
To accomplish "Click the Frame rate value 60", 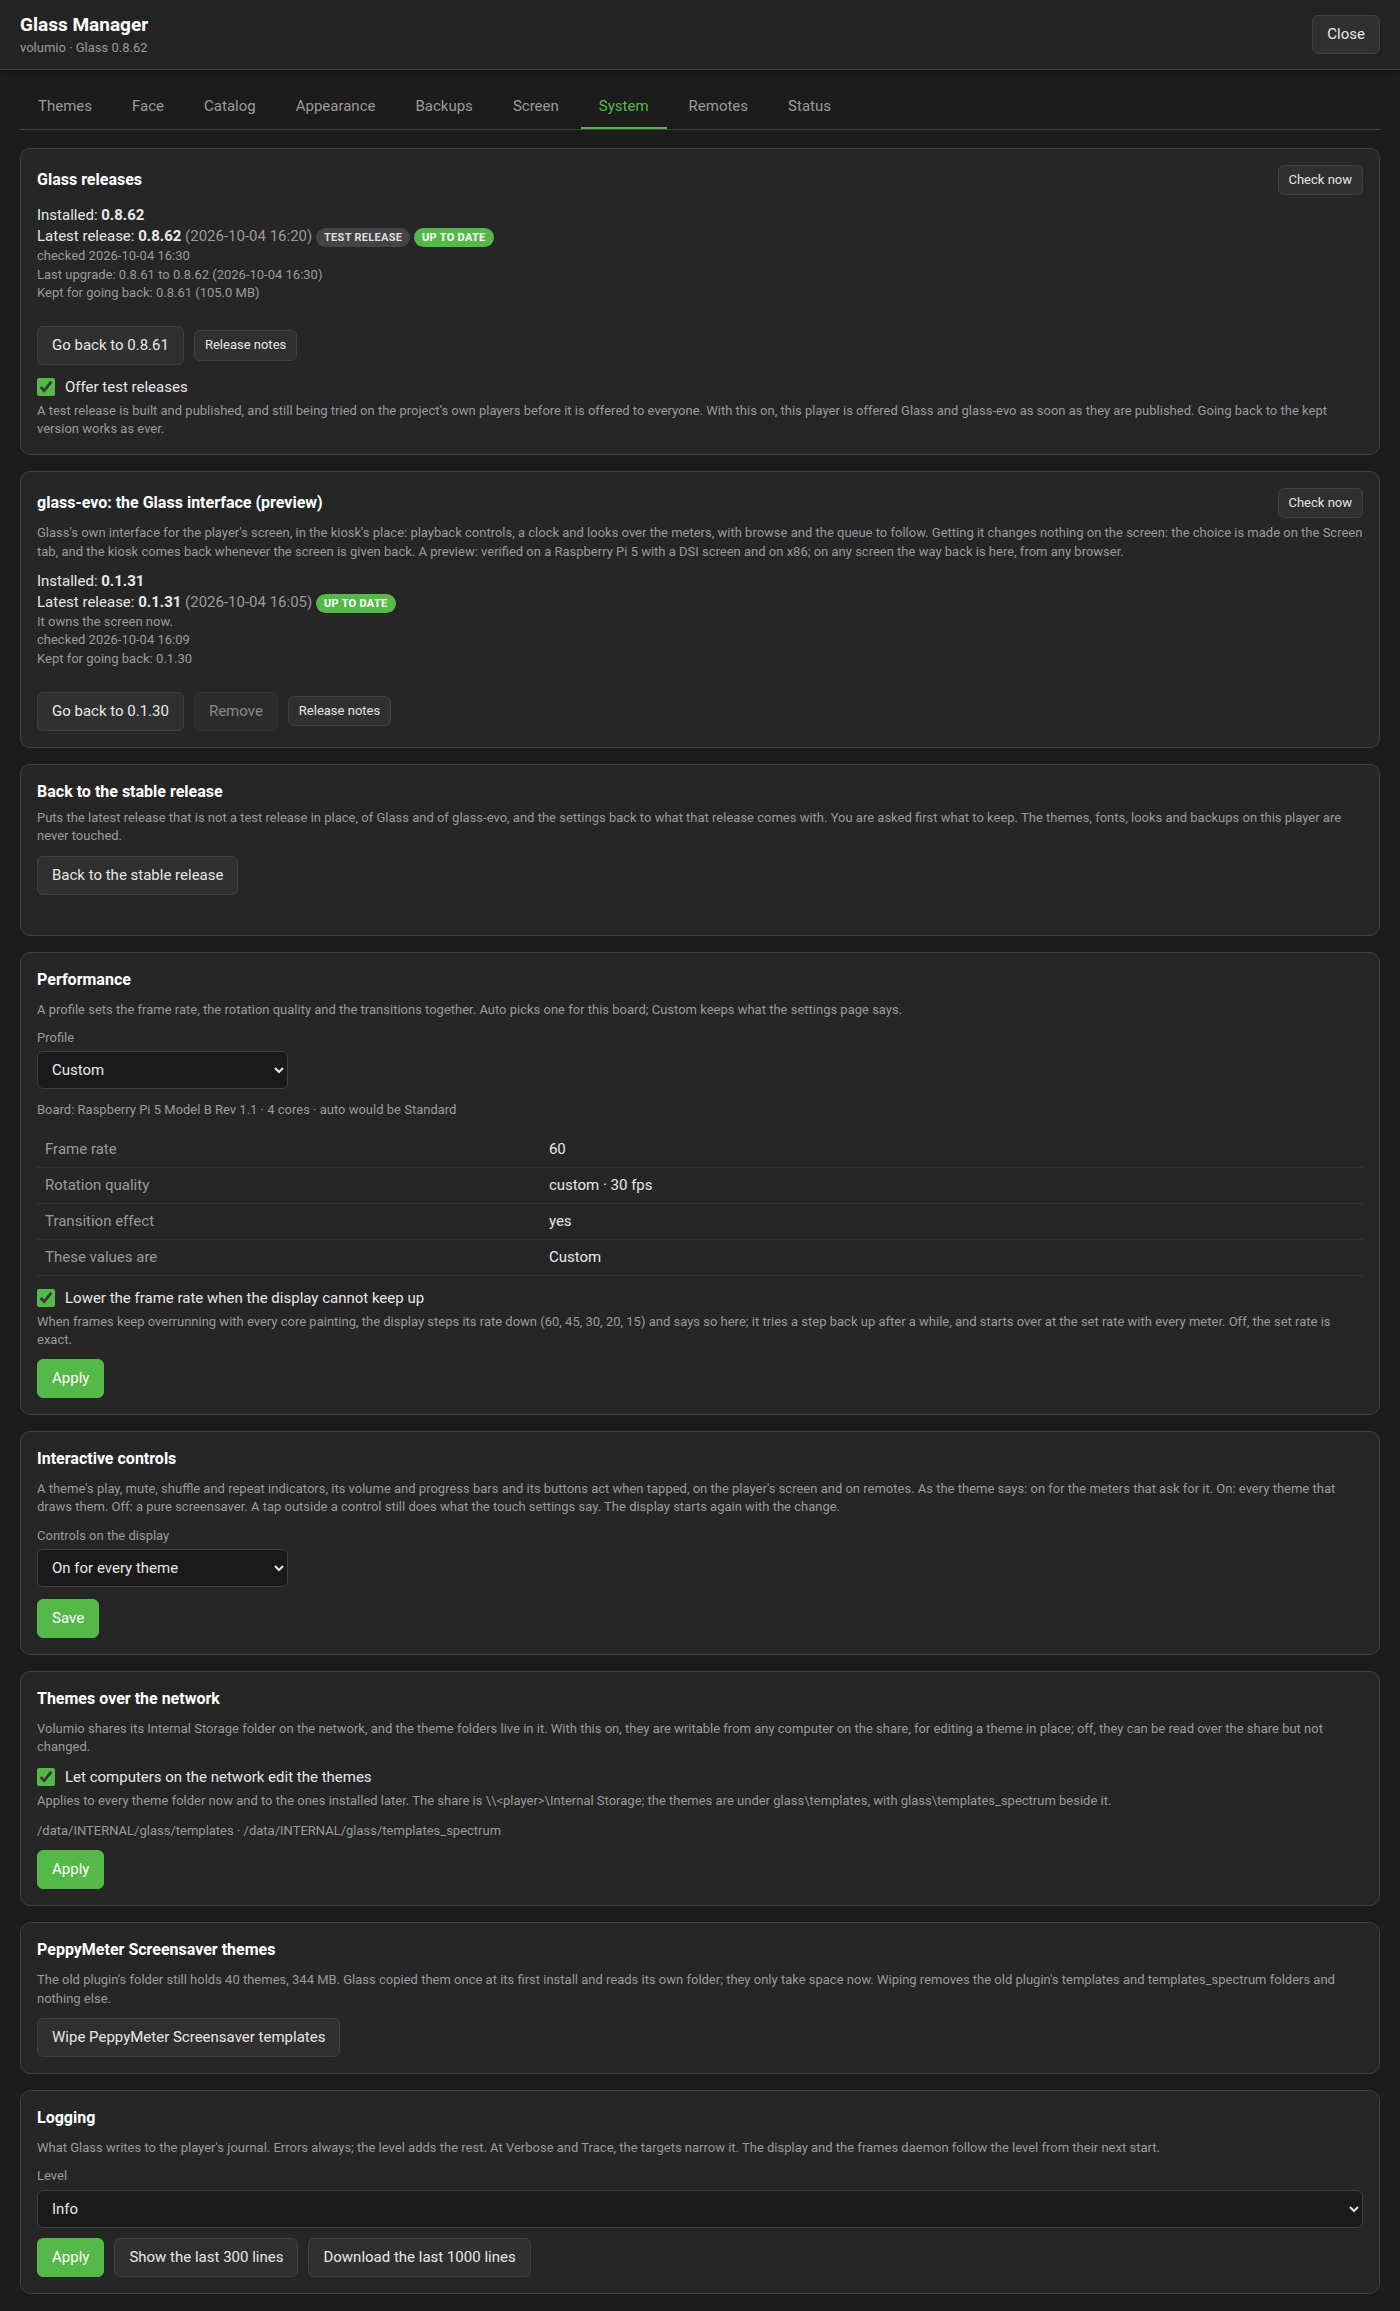I will (557, 1149).
